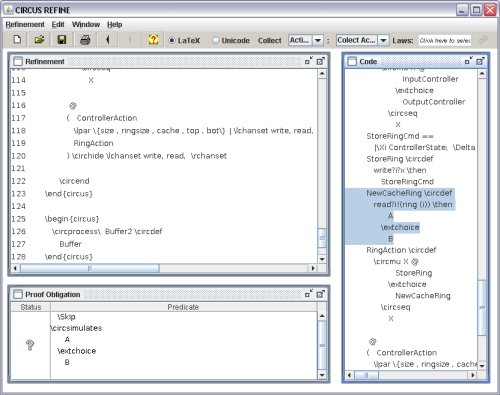
Task: Click line 120 \circhide text
Action: [x=88, y=156]
